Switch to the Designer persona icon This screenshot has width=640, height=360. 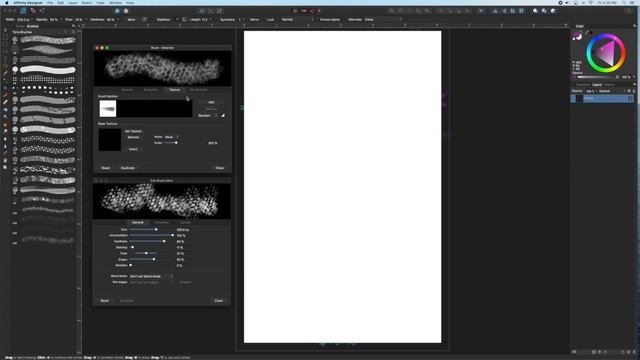pyautogui.click(x=23, y=11)
